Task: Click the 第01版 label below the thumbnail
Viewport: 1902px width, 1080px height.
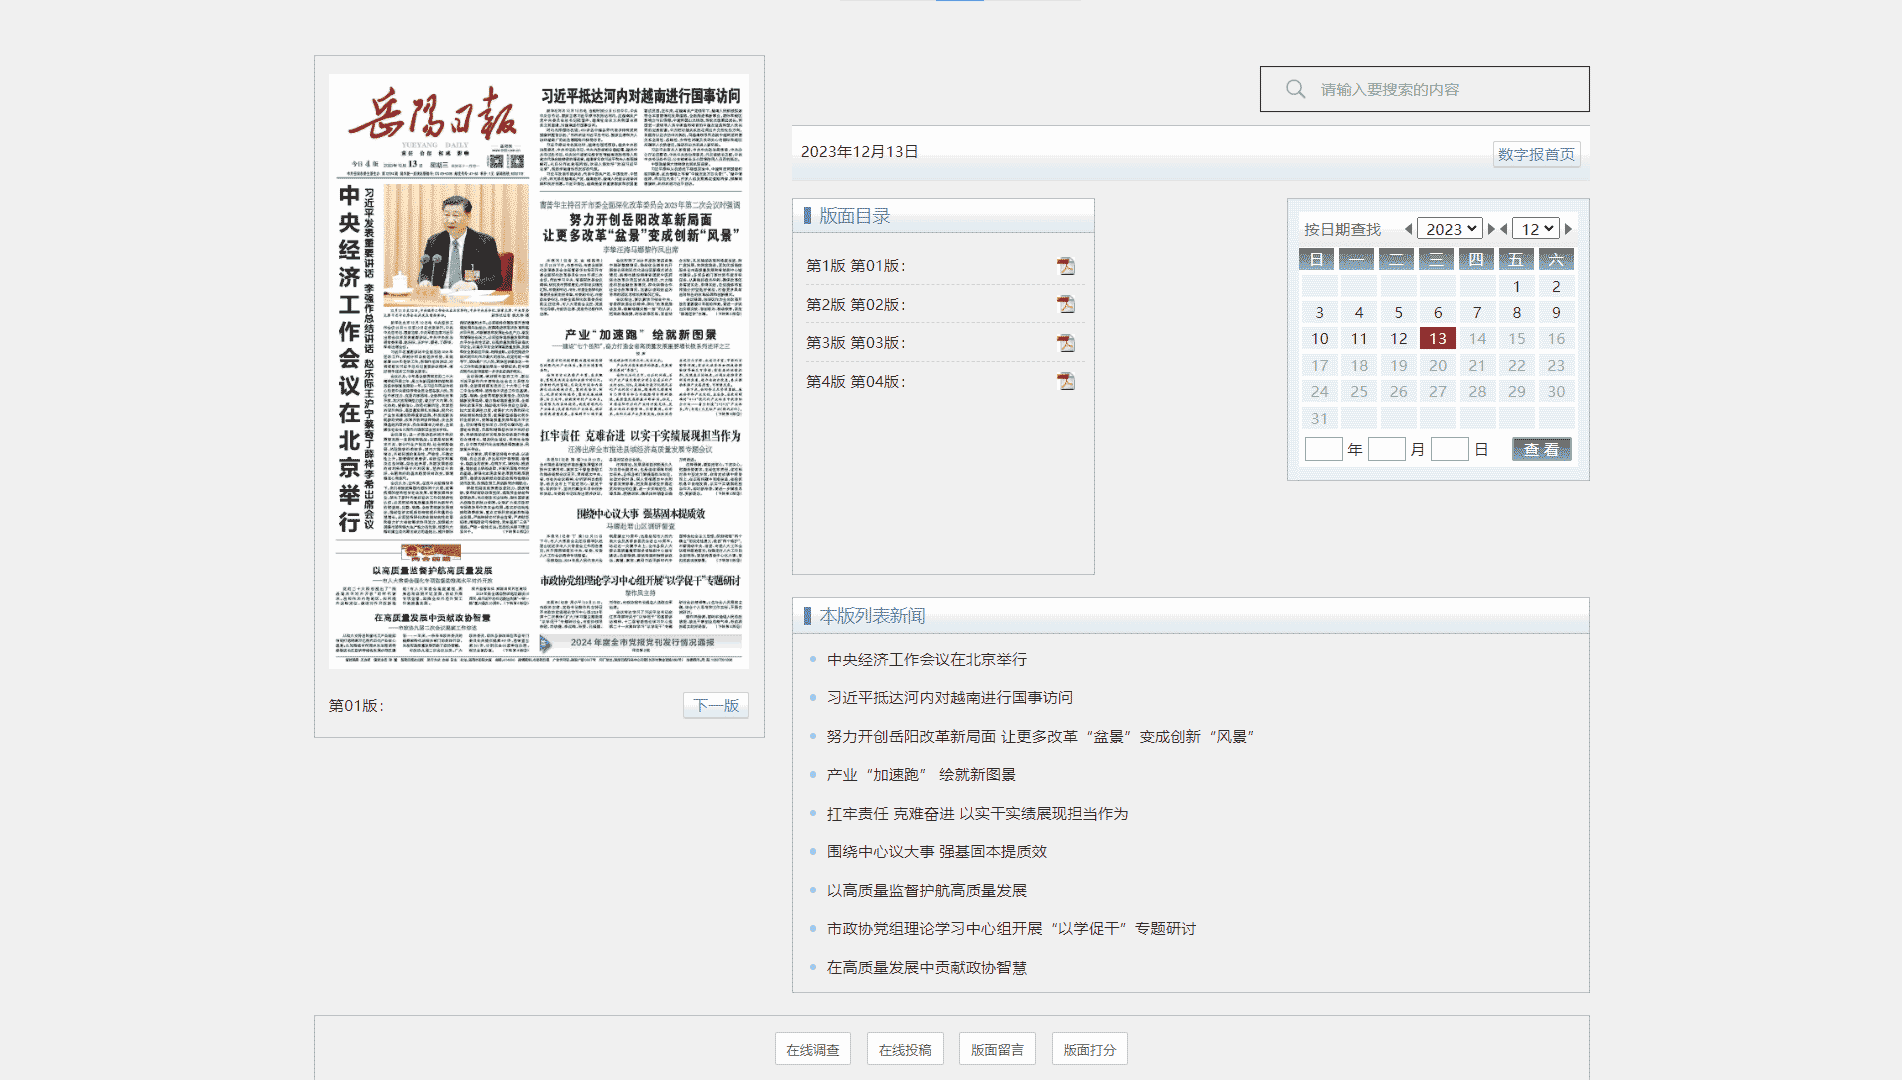Action: pos(356,705)
